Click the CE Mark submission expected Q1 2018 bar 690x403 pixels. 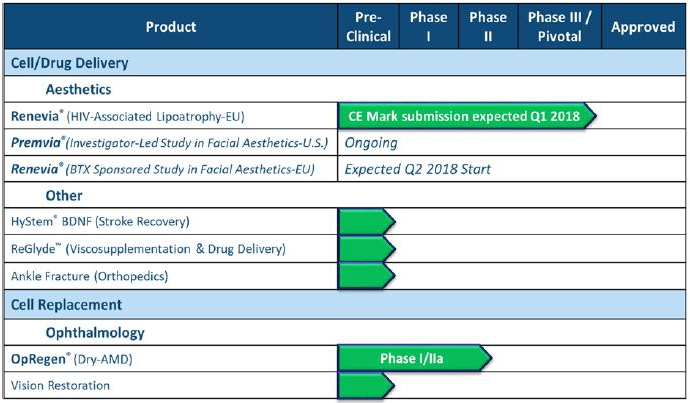(x=467, y=115)
